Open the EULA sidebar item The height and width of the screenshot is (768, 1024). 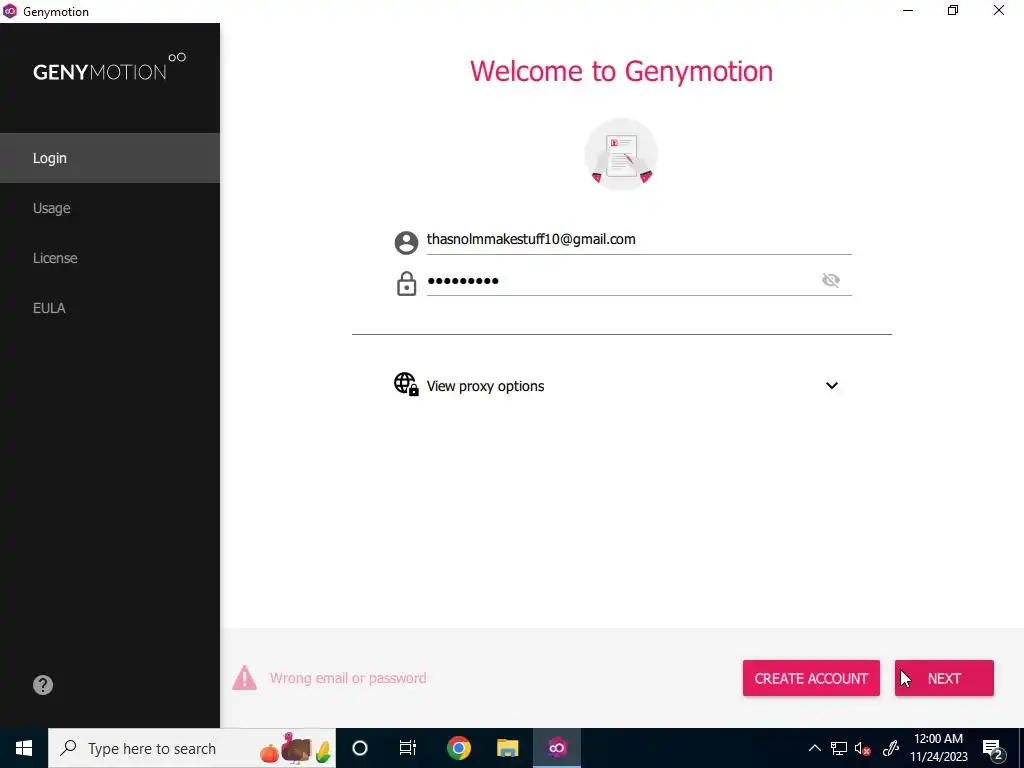110,308
